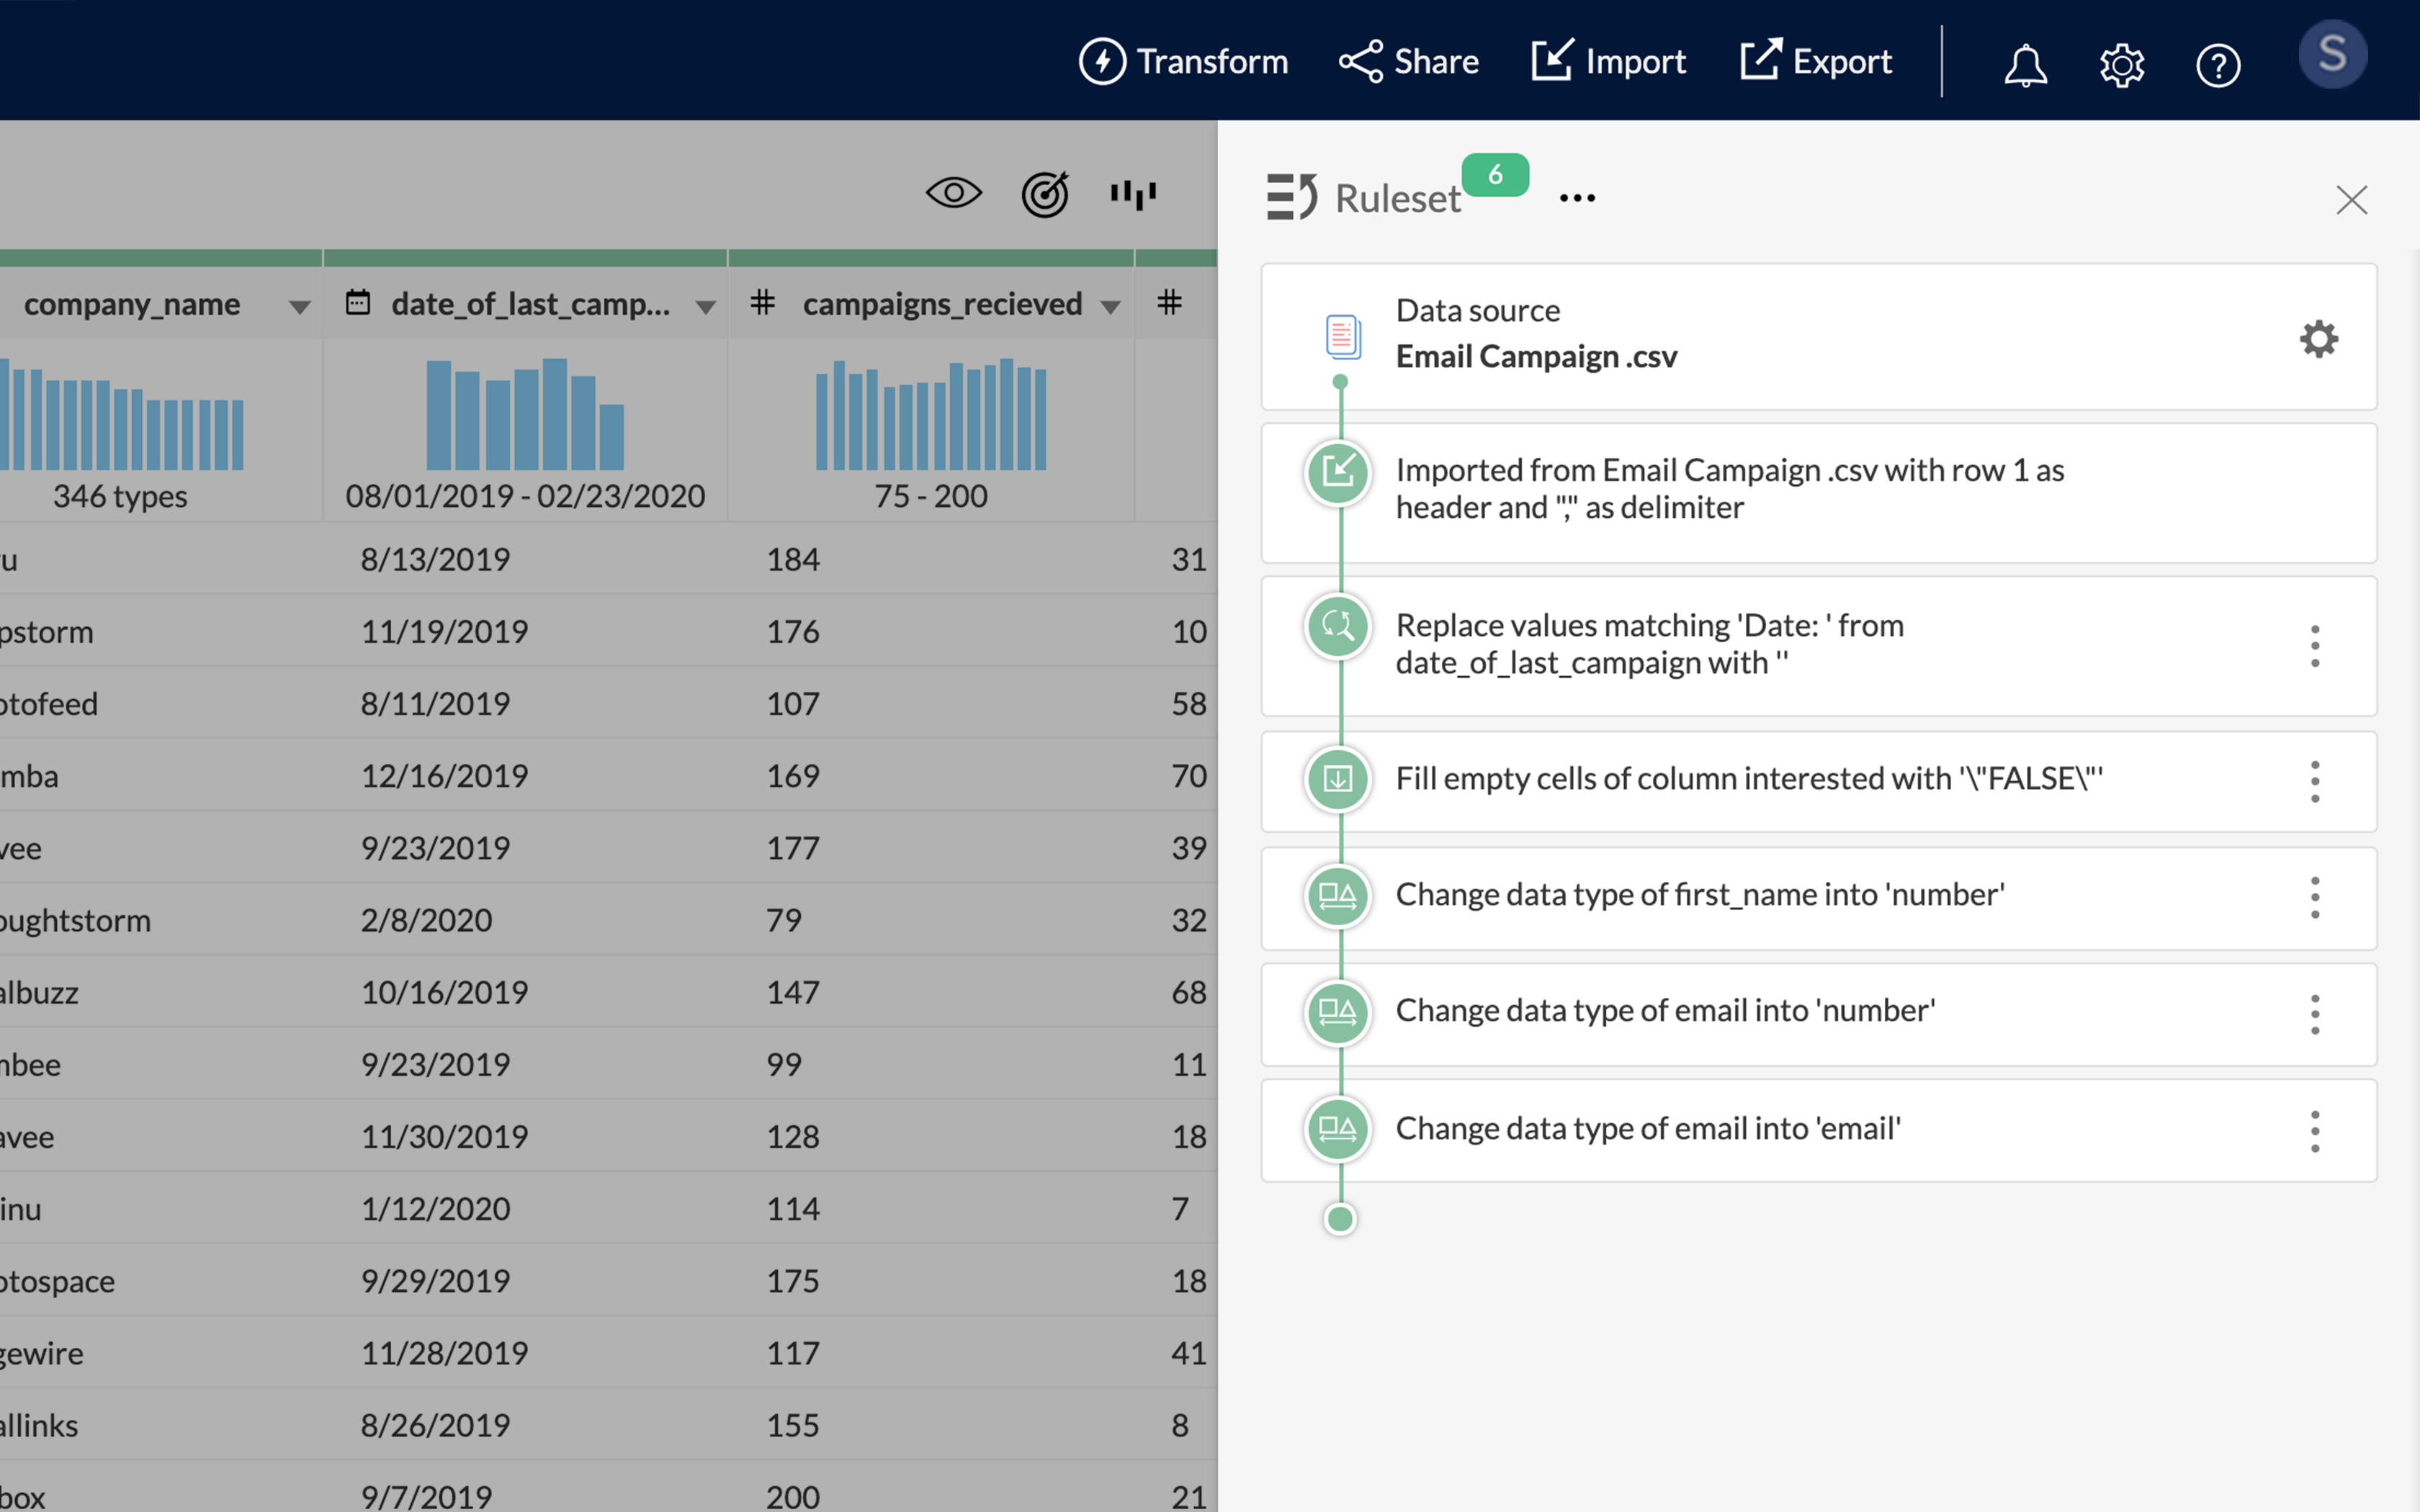
Task: Open the Transform menu
Action: click(x=1184, y=62)
